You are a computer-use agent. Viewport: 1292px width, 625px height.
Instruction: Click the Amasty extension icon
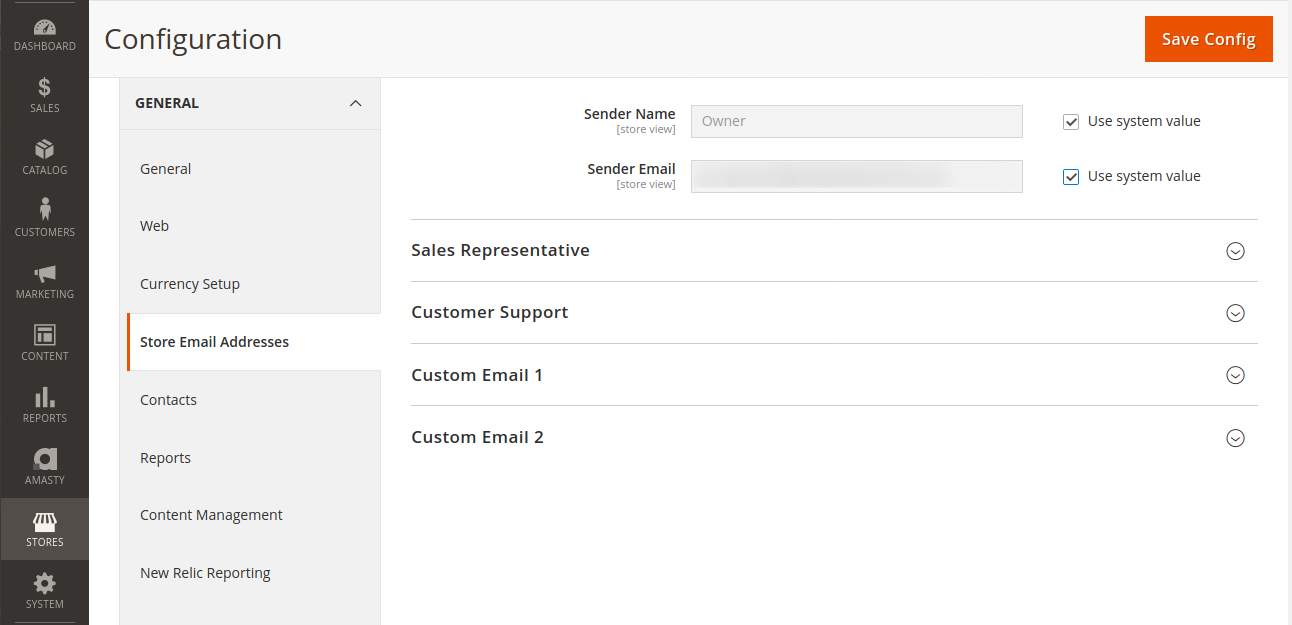coord(44,466)
